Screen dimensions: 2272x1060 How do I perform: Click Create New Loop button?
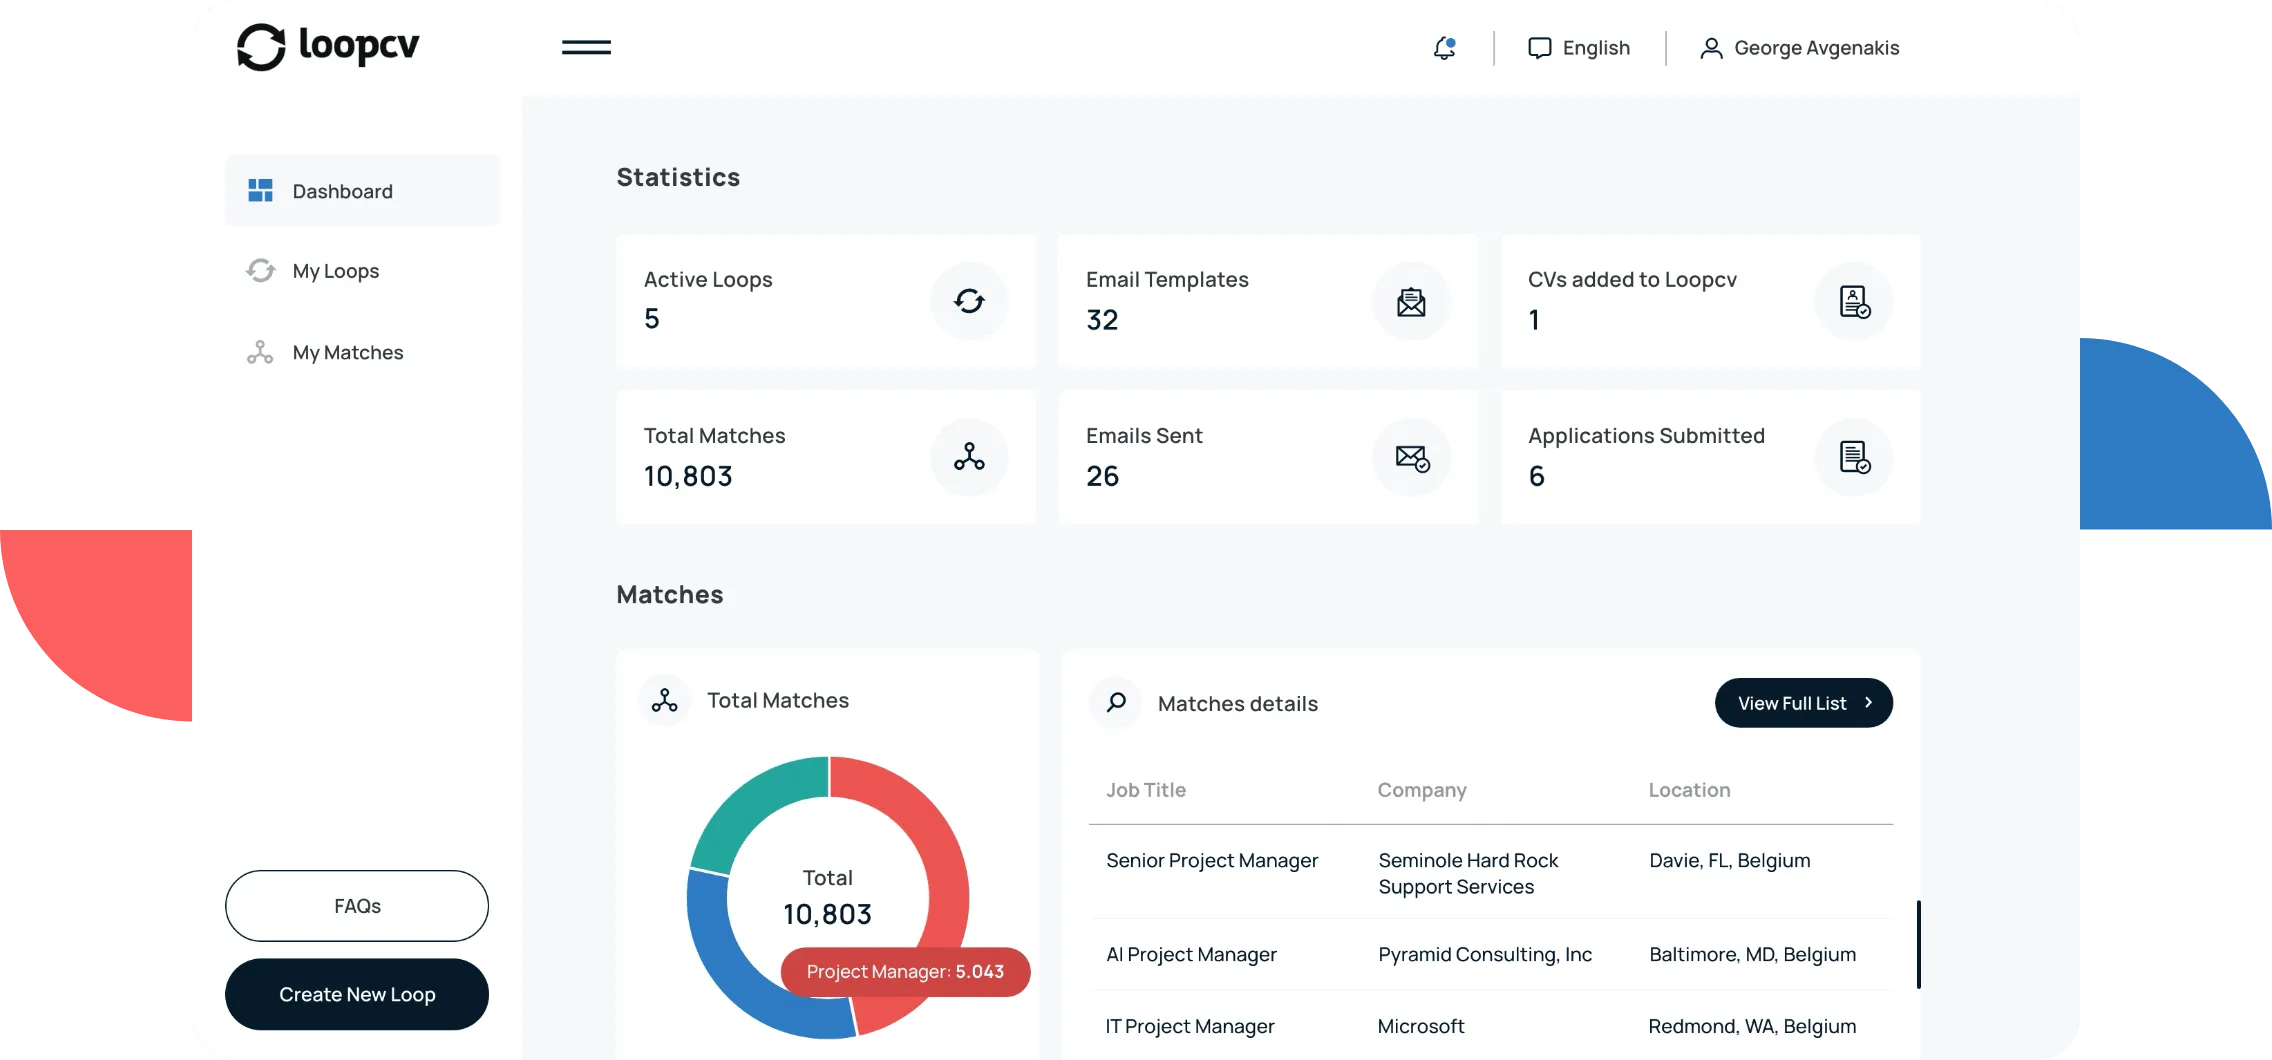(x=357, y=995)
